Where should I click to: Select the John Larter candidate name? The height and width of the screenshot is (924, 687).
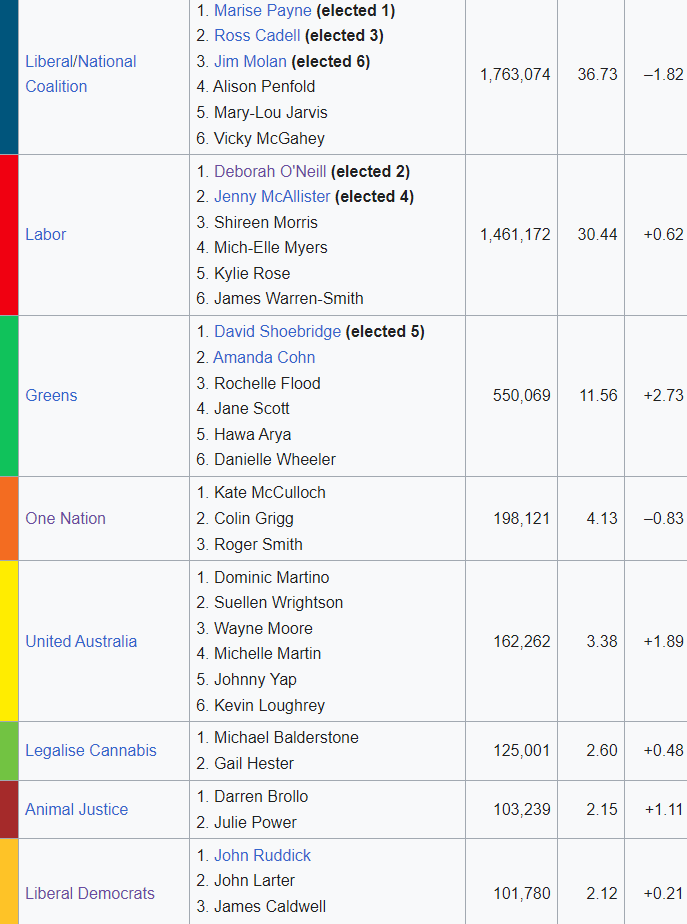coord(255,880)
